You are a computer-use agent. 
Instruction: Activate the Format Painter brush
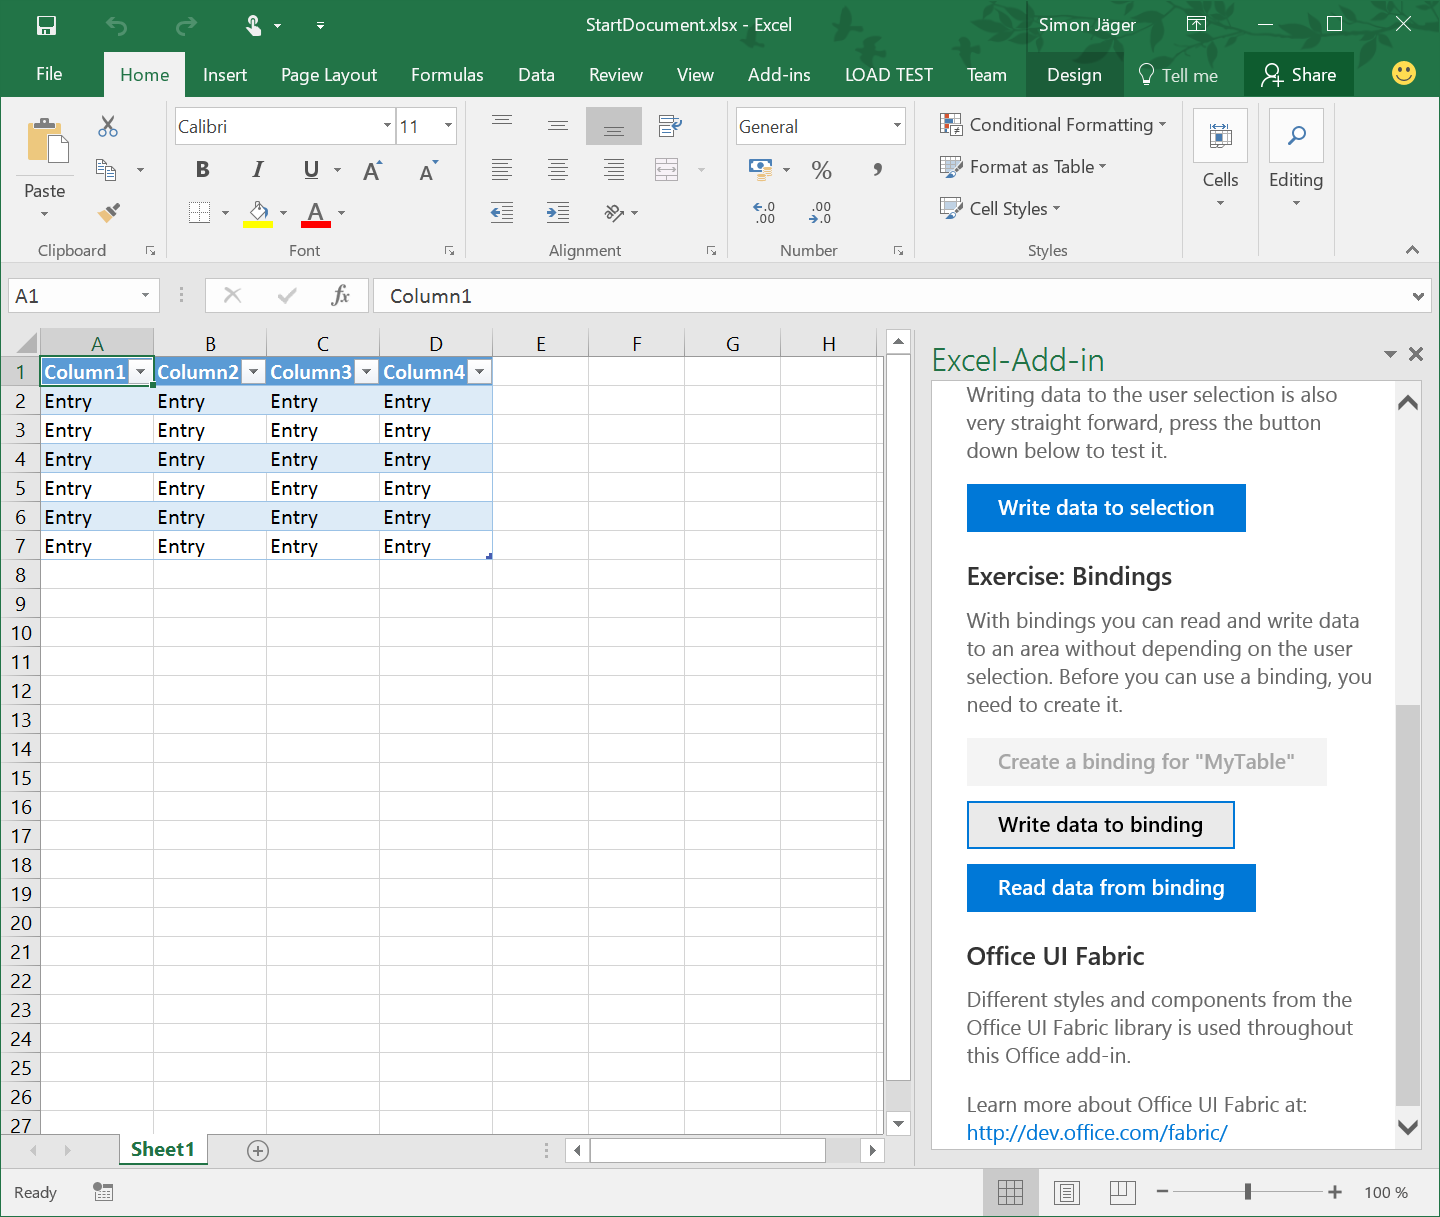pyautogui.click(x=108, y=212)
